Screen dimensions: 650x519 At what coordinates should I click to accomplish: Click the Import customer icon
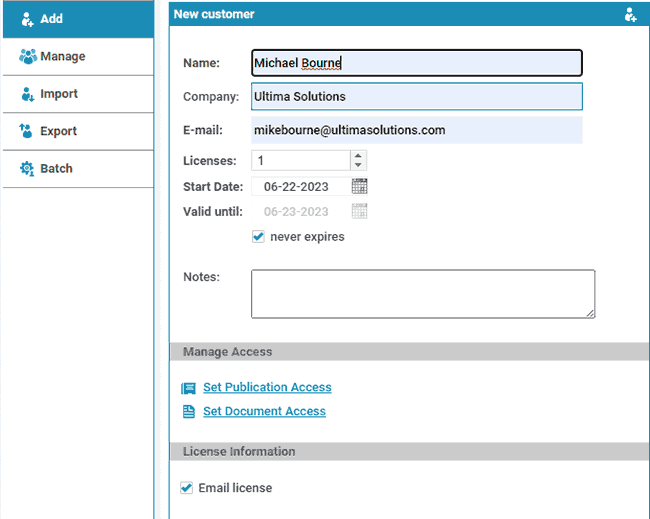(x=27, y=94)
